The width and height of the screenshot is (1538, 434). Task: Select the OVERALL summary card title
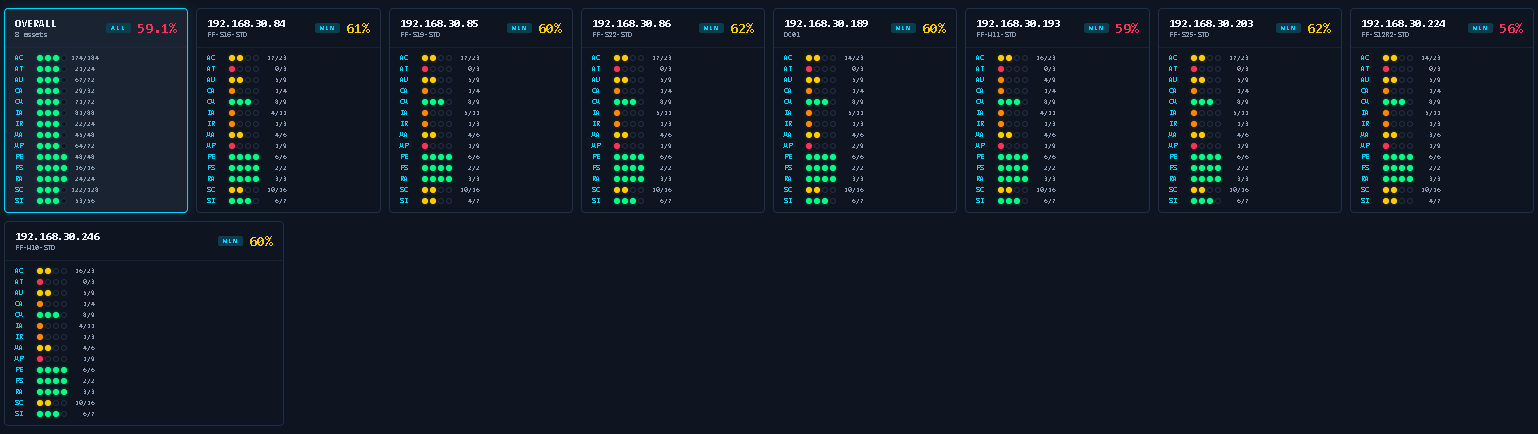point(36,24)
